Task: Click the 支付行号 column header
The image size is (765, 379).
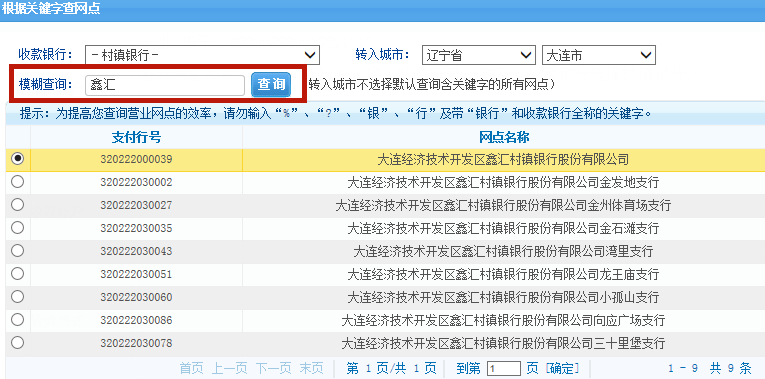Action: pos(137,138)
